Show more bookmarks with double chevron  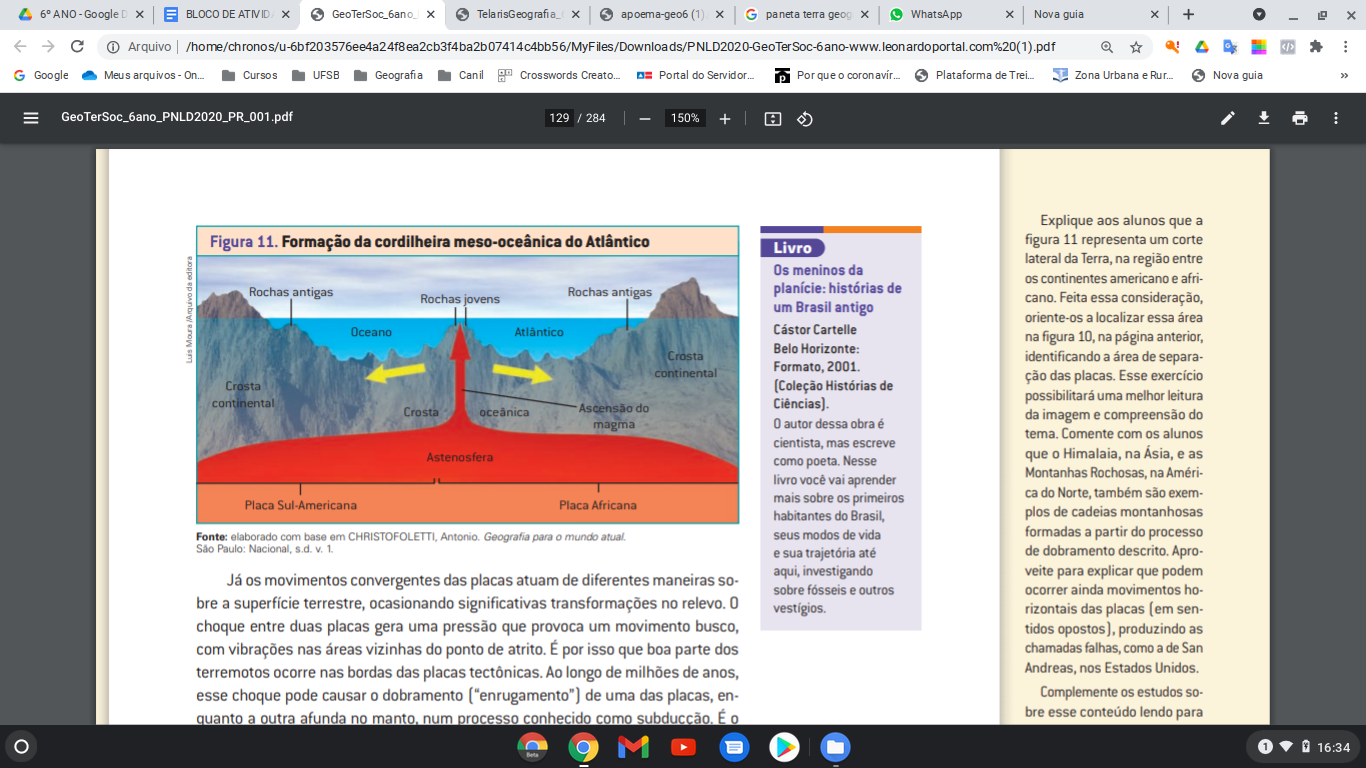pyautogui.click(x=1344, y=75)
